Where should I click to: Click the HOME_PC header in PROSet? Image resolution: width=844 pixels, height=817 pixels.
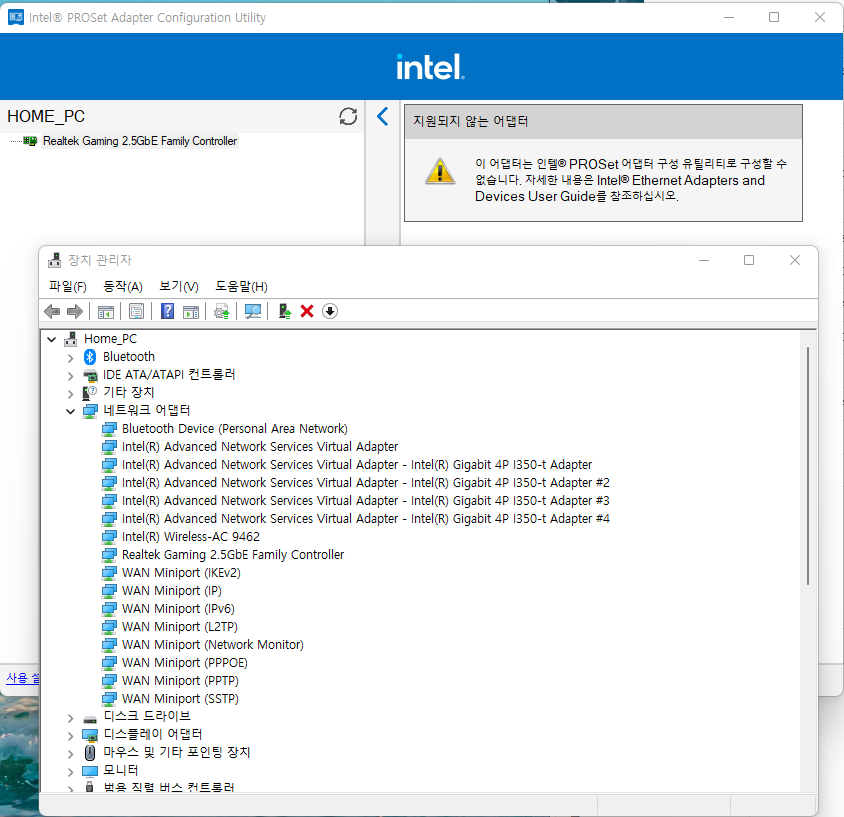[x=46, y=116]
